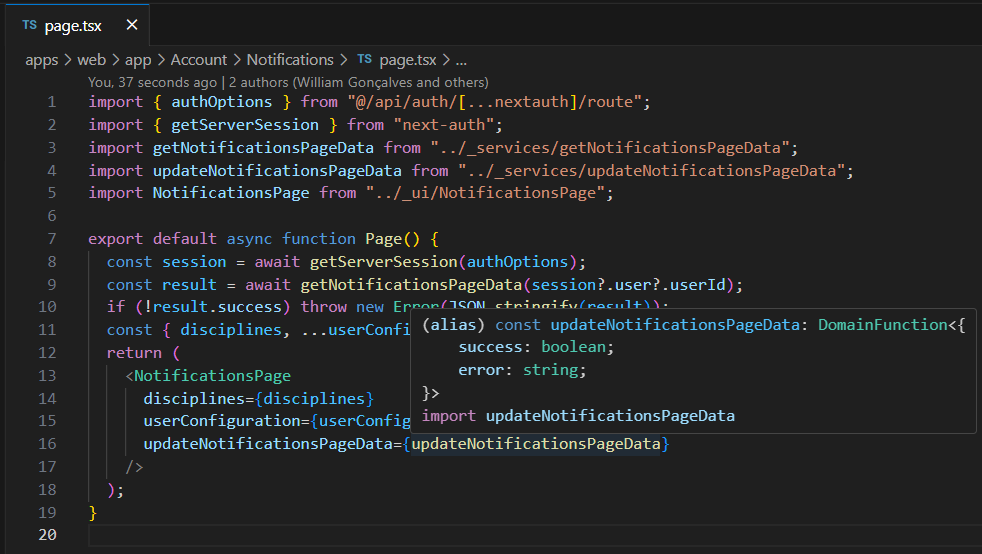Click the 'updateNotificationsPageData' prop name on line 16
The image size is (982, 554).
pyautogui.click(x=267, y=444)
